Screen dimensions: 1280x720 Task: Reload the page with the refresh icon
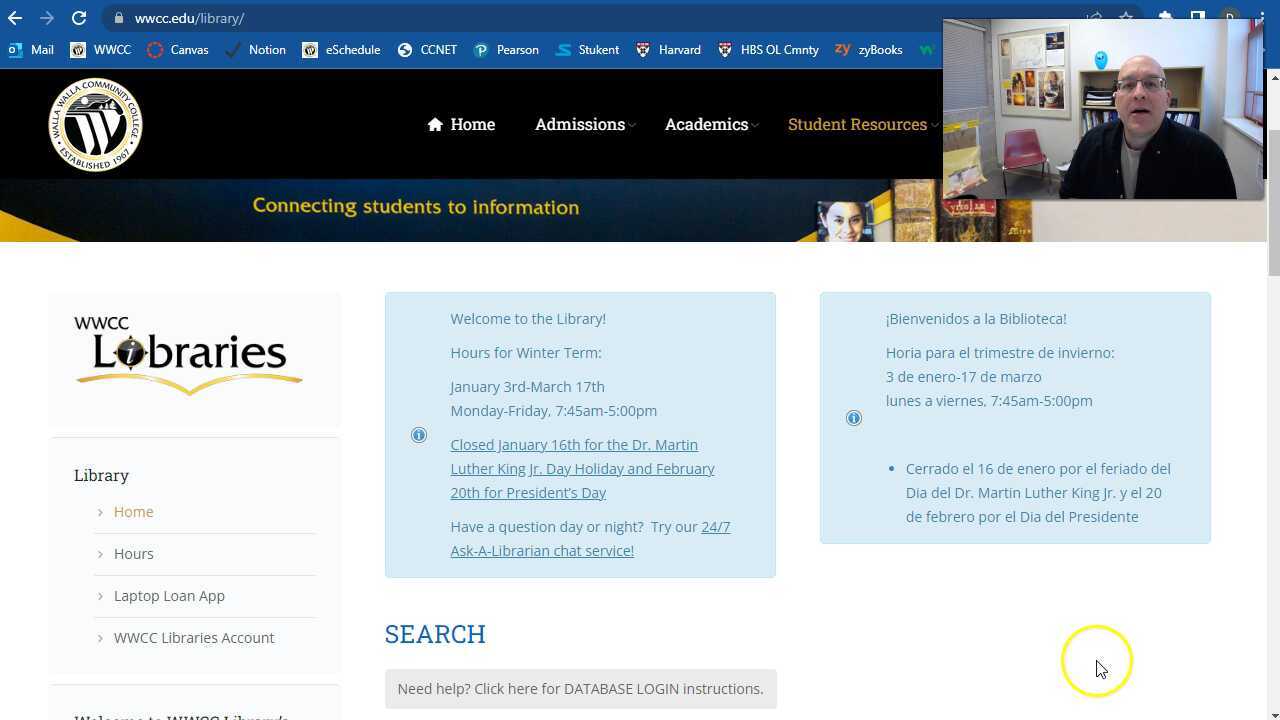click(x=79, y=18)
